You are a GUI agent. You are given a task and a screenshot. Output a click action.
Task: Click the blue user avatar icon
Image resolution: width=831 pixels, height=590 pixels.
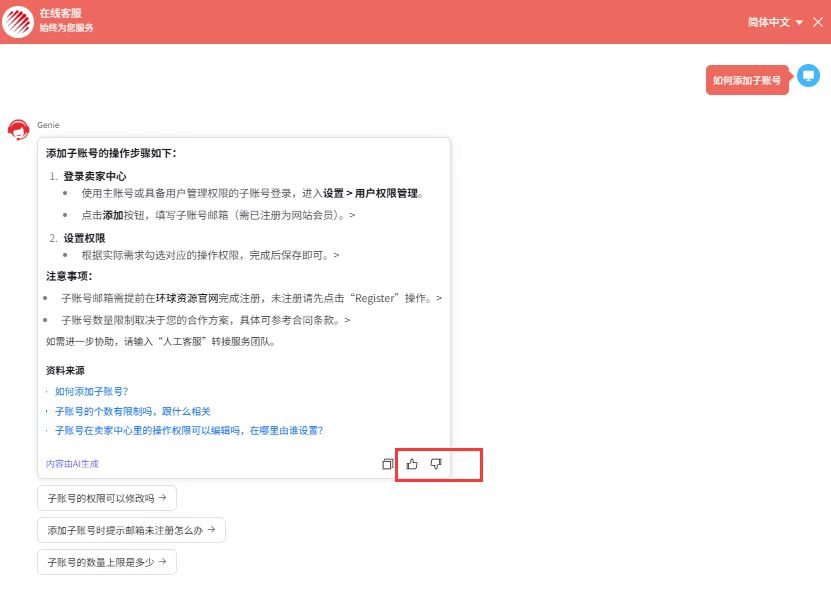pos(808,76)
